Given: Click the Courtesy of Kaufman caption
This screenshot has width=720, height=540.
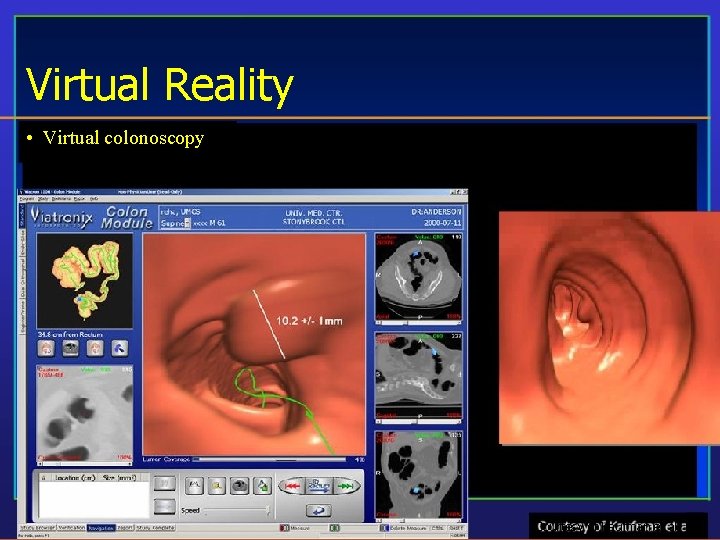Looking at the screenshot, I should (612, 526).
